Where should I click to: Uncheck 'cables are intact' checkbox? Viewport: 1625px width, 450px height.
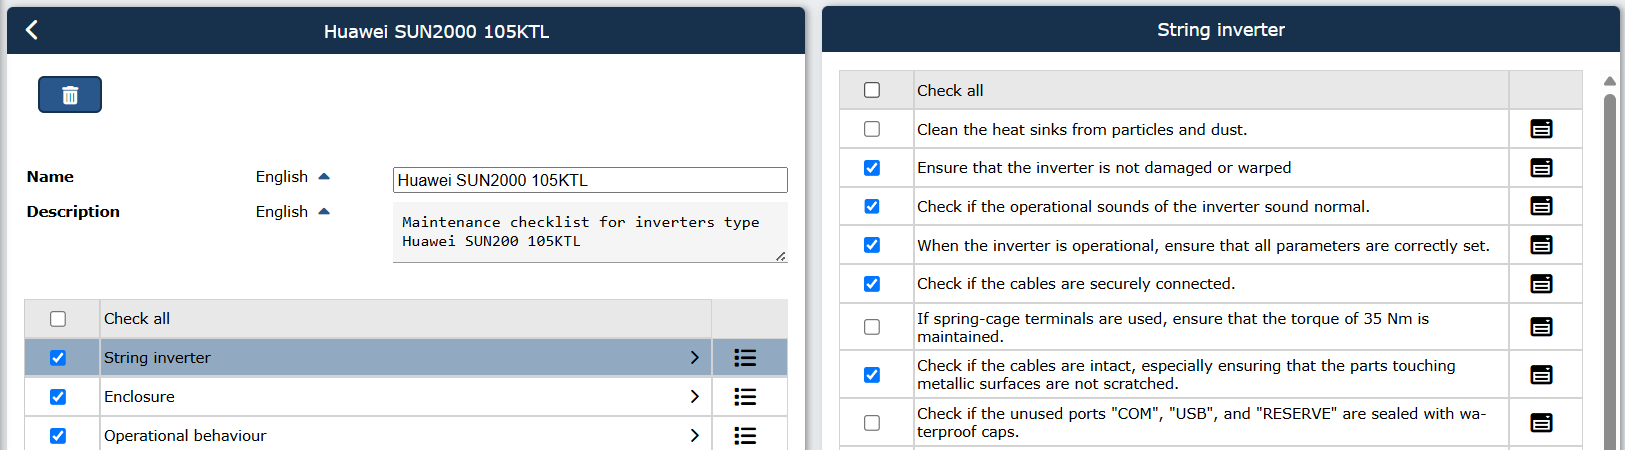coord(872,375)
